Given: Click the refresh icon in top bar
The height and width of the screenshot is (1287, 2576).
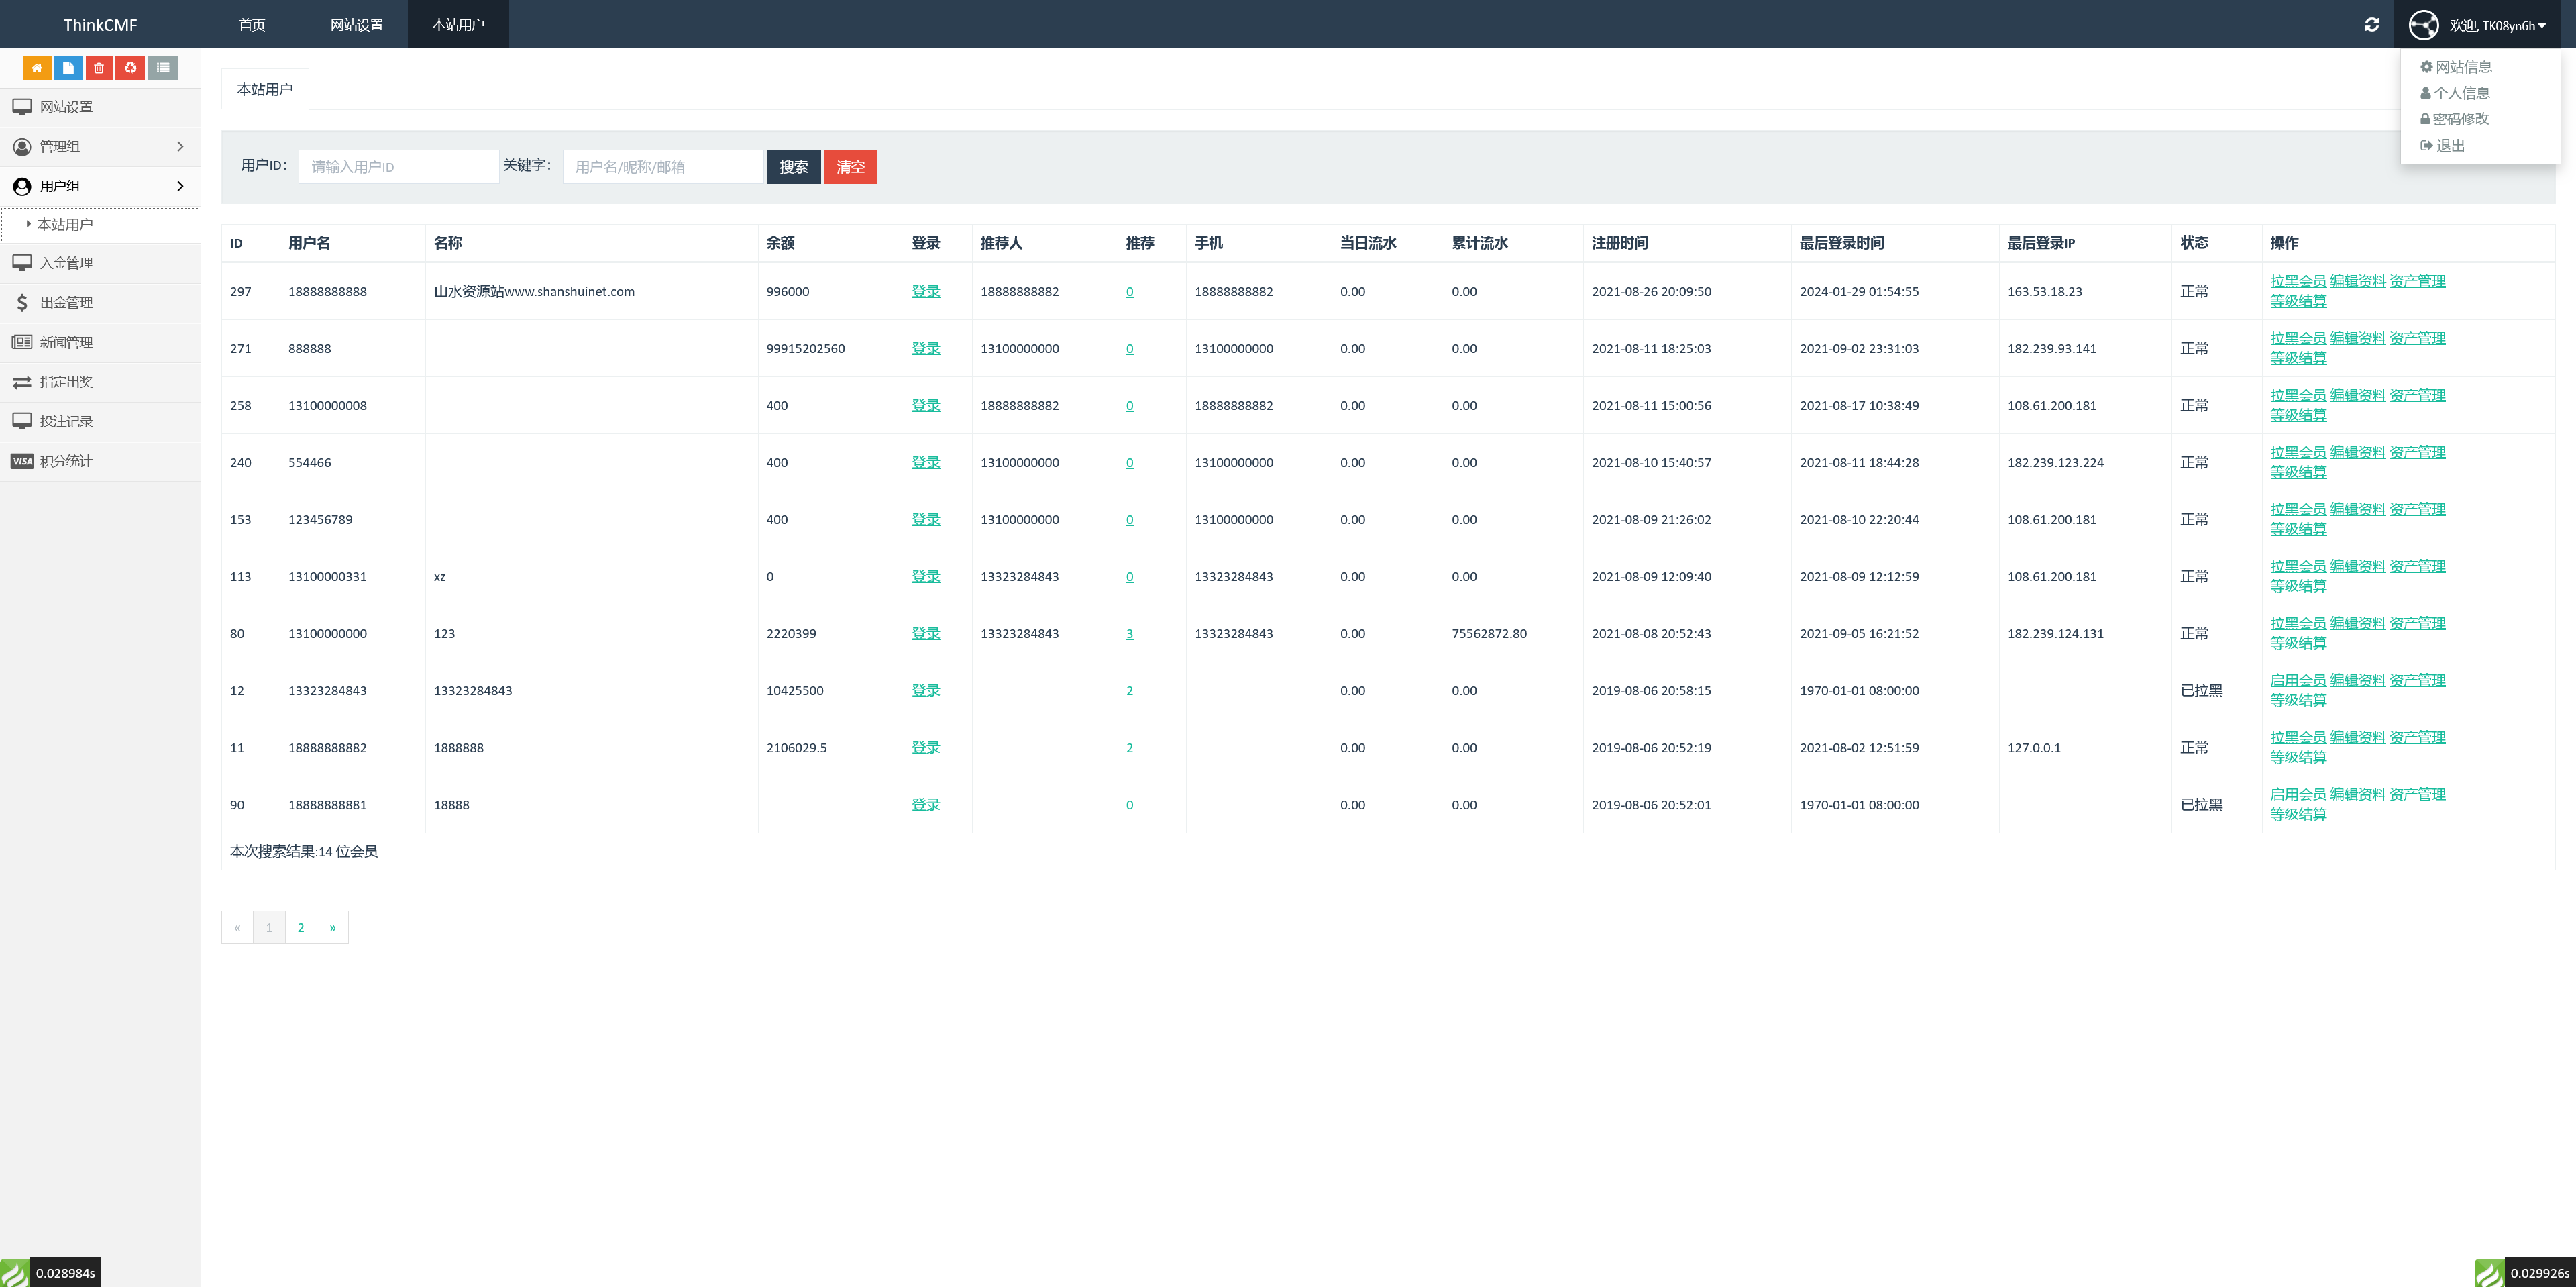Looking at the screenshot, I should point(2371,25).
